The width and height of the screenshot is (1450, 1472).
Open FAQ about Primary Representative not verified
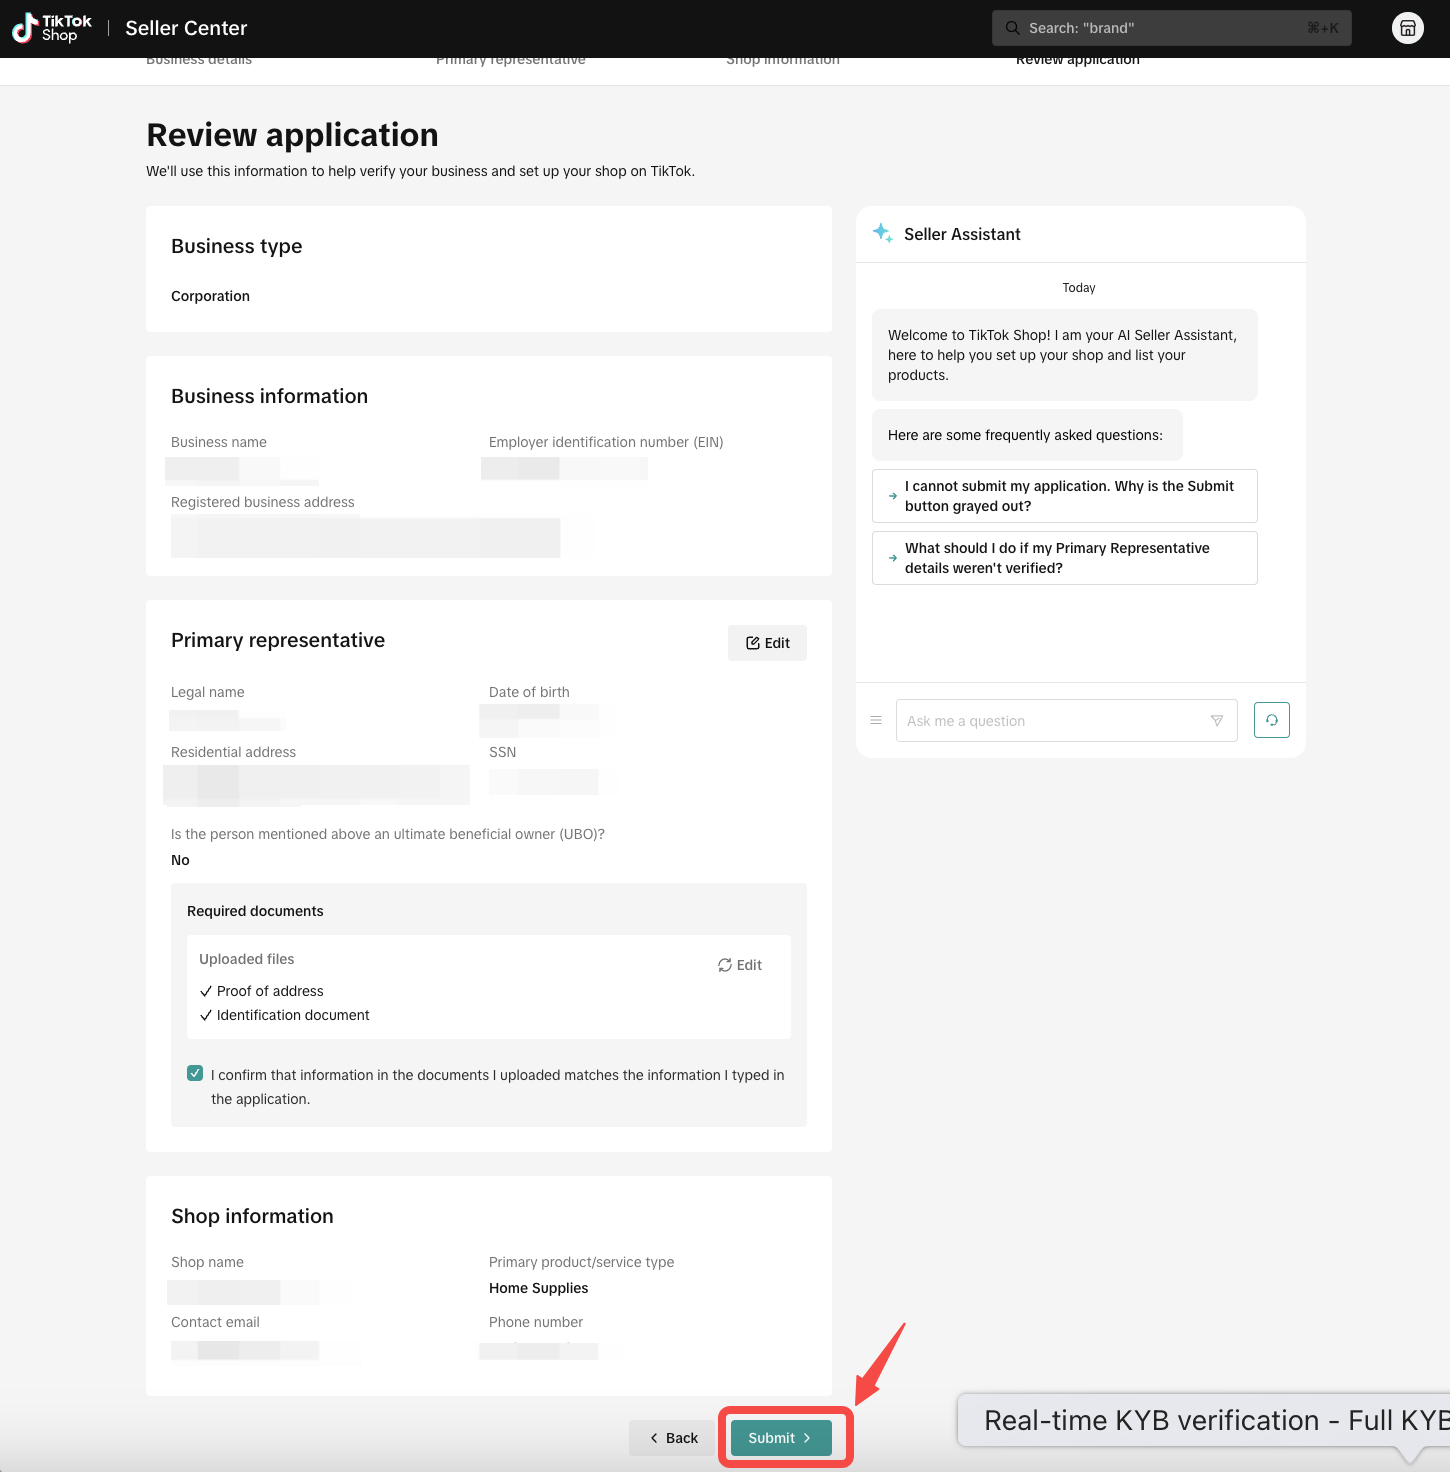click(x=1064, y=558)
